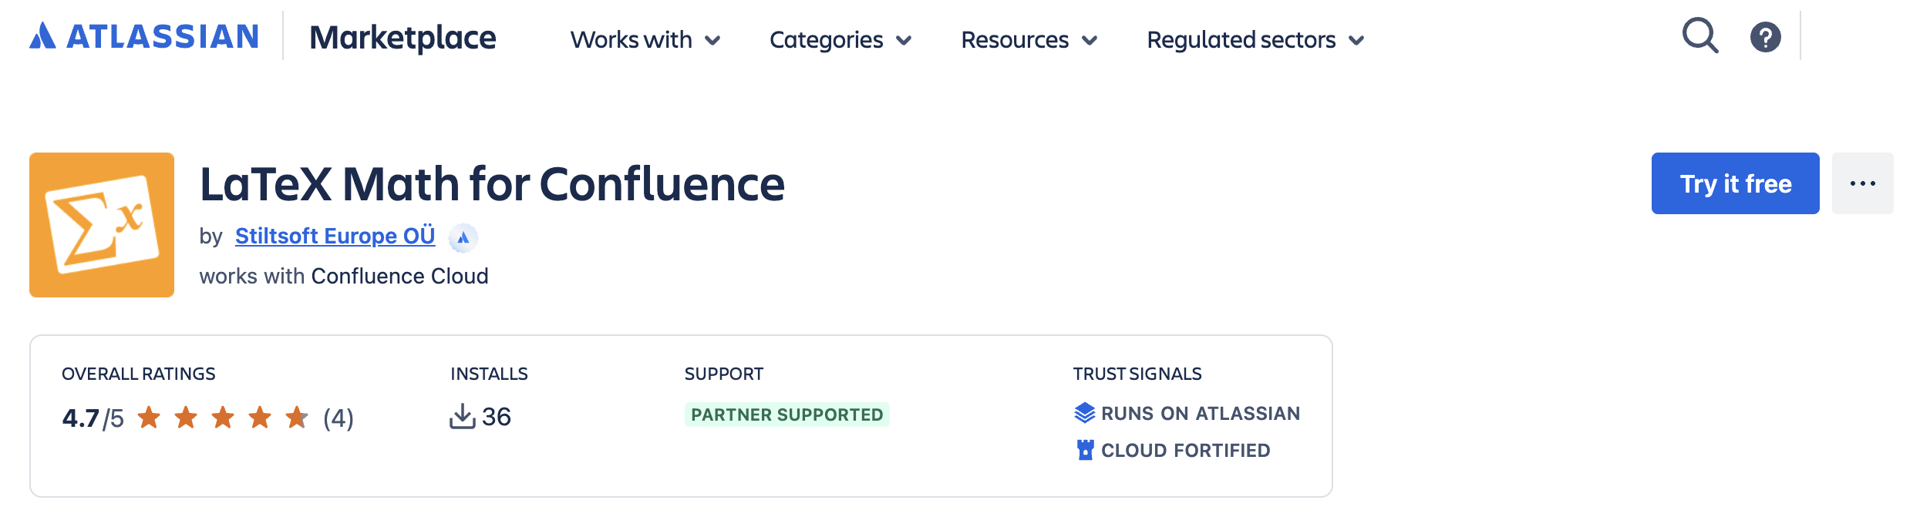Click the installs count 36
The height and width of the screenshot is (527, 1920).
[496, 417]
